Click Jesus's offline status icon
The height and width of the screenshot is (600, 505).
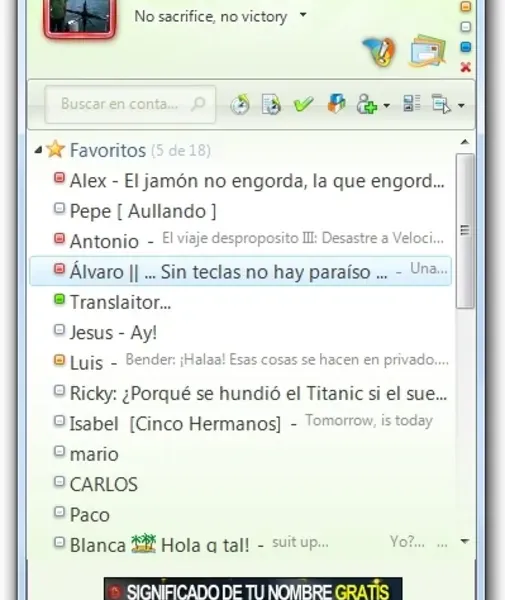[x=59, y=329]
